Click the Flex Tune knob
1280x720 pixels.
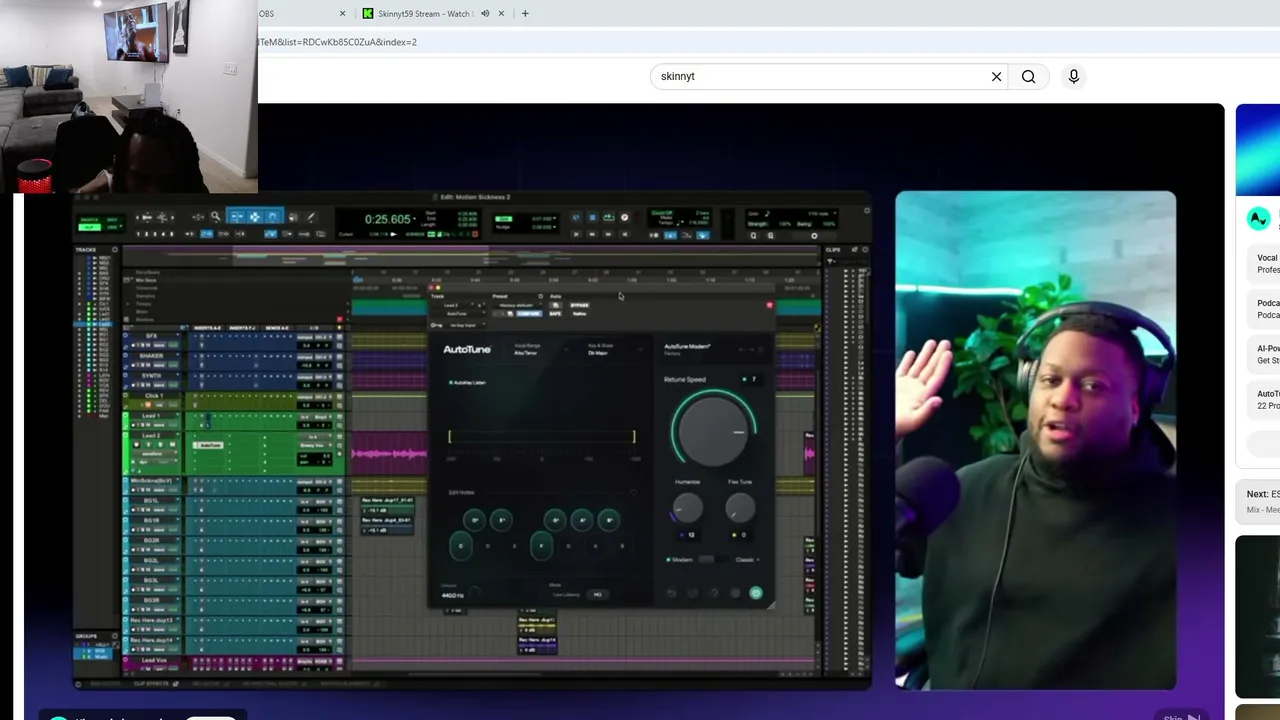pos(740,508)
